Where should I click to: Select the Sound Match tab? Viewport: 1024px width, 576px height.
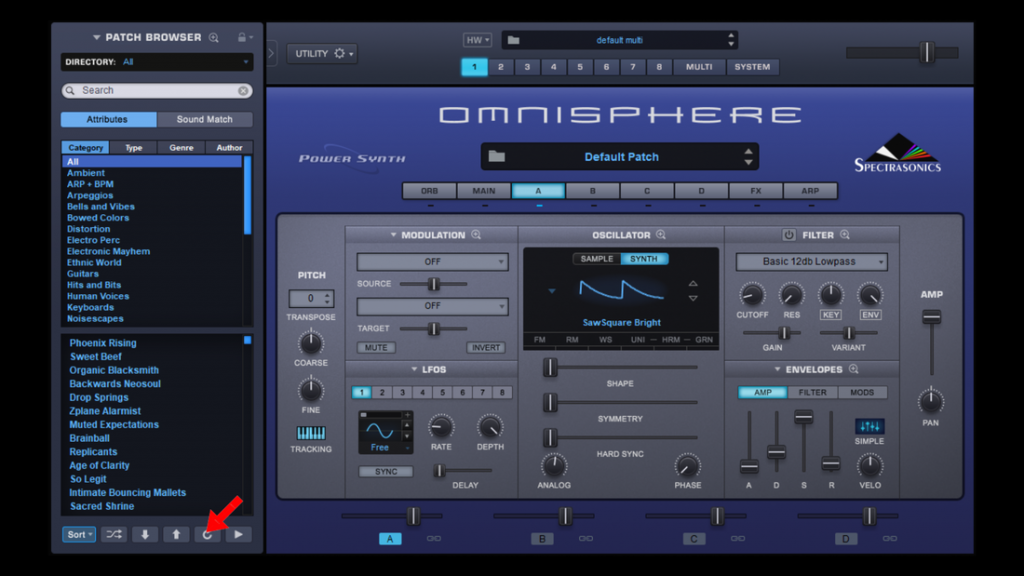(204, 120)
